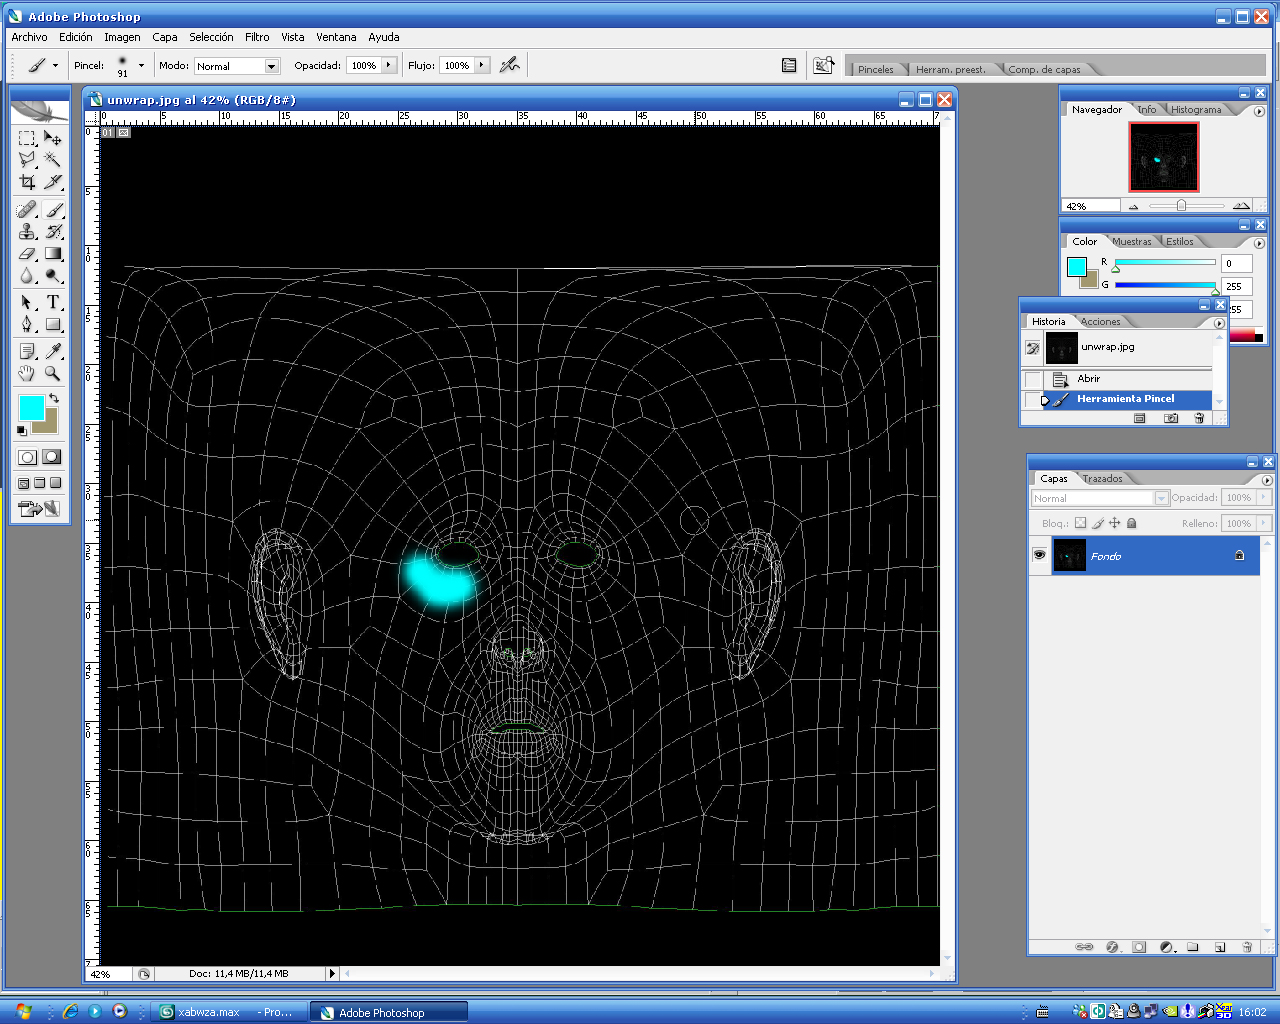This screenshot has width=1280, height=1024.
Task: Toggle Airbrush capability in options bar
Action: tap(510, 65)
